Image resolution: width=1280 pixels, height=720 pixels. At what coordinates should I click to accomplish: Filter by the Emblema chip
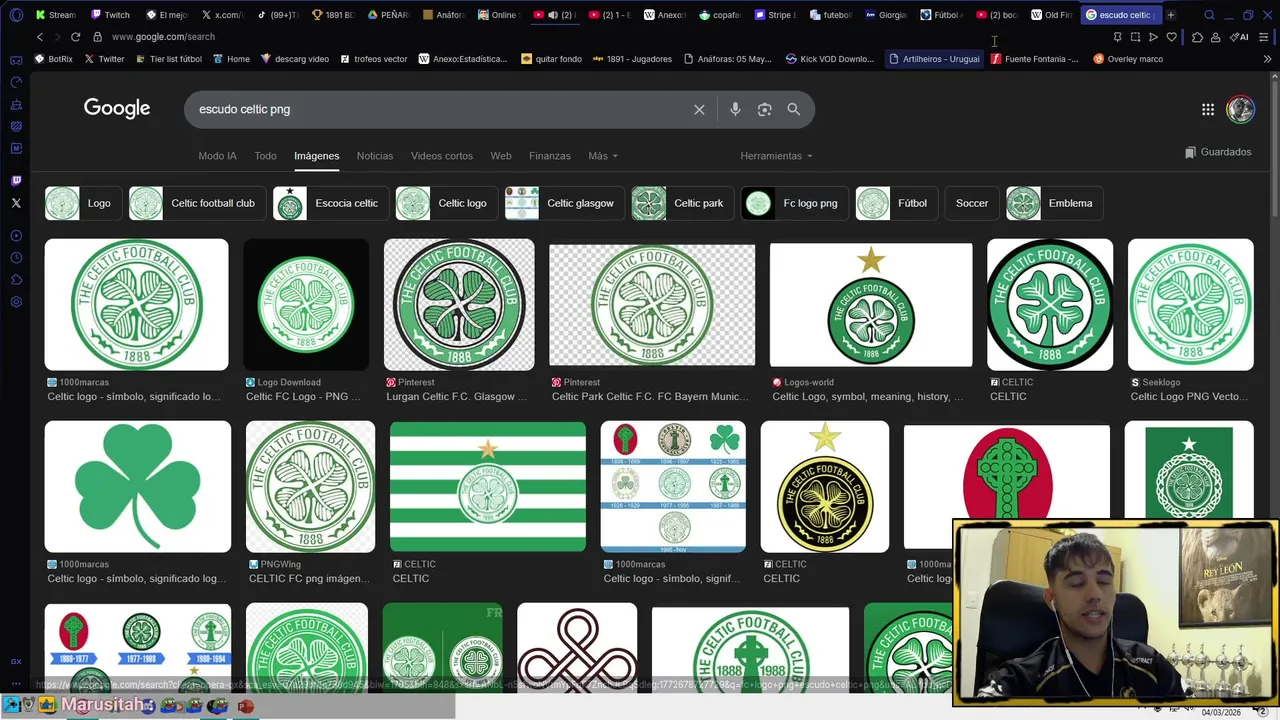point(1055,203)
